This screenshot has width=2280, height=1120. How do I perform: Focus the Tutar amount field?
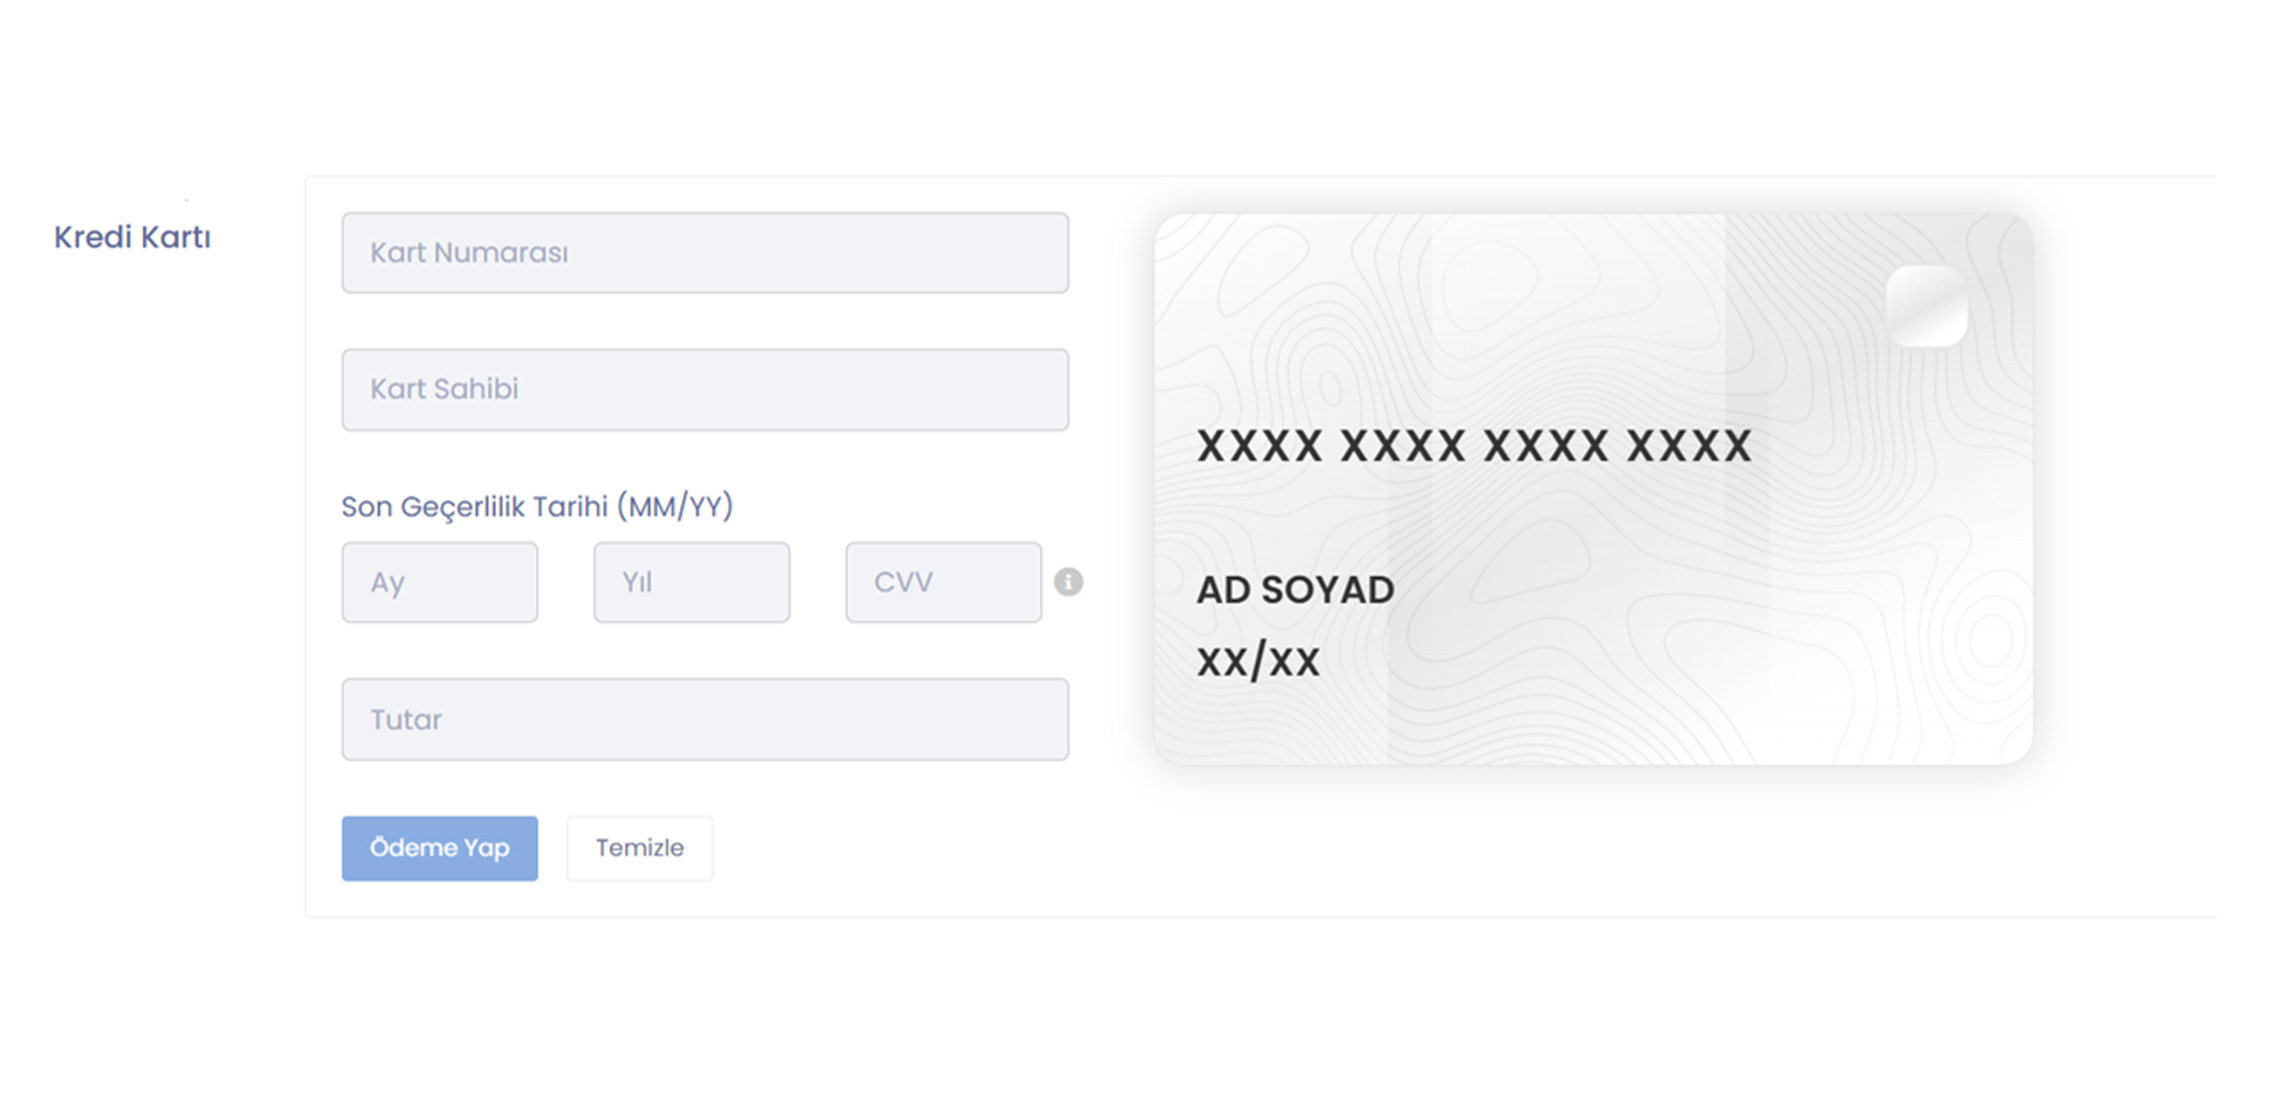(x=705, y=720)
